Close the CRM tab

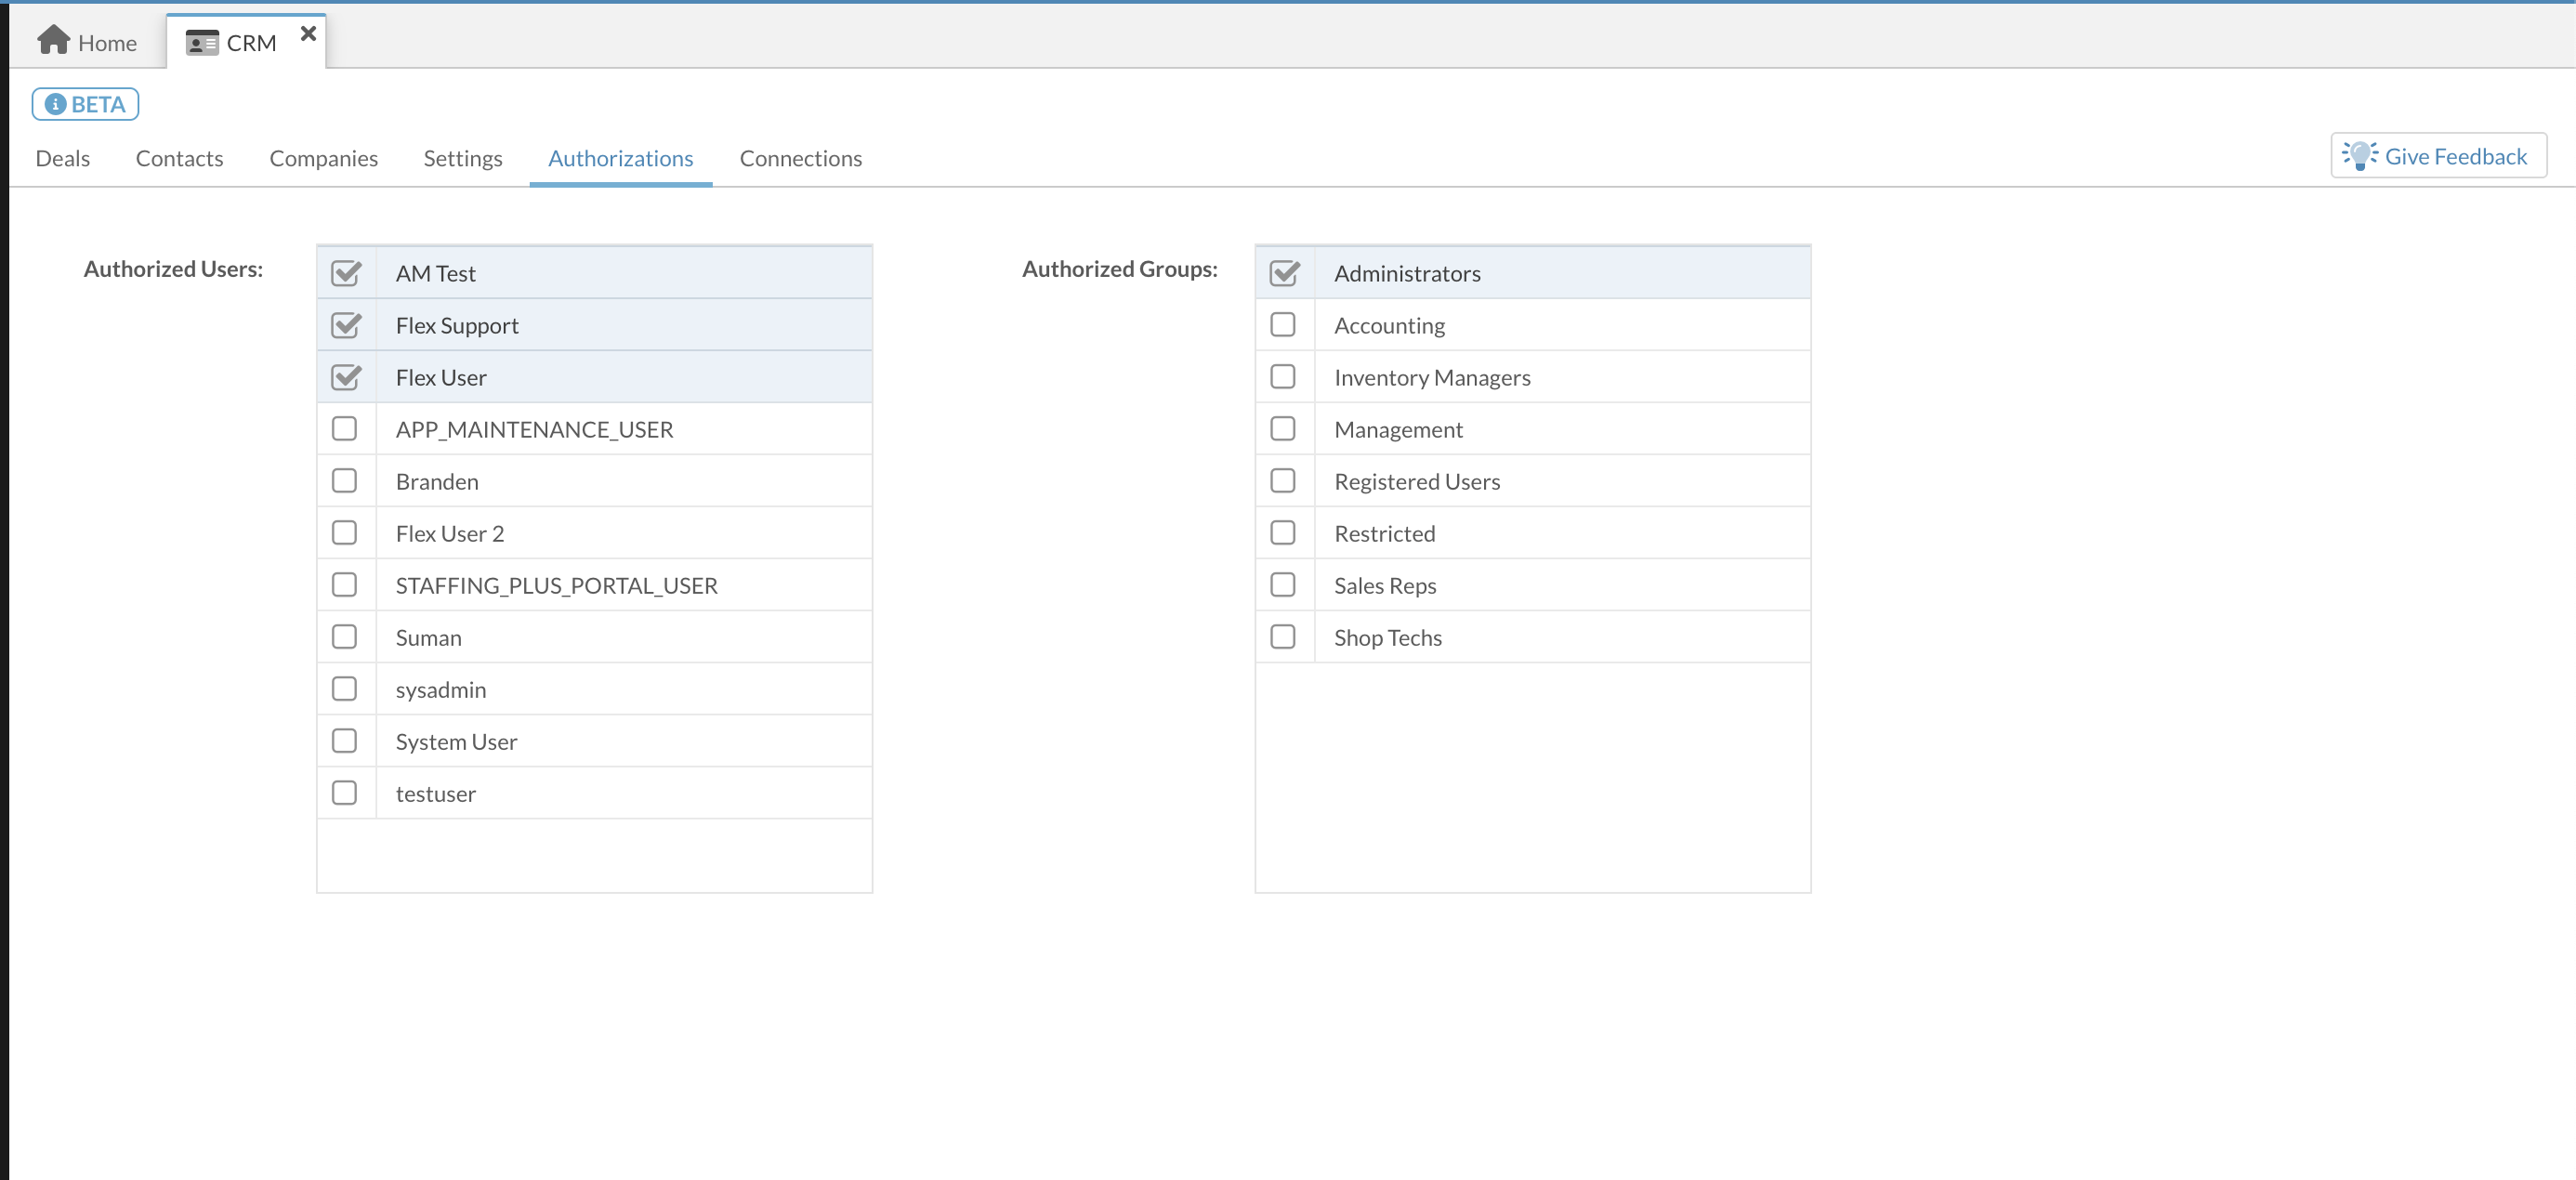click(308, 34)
